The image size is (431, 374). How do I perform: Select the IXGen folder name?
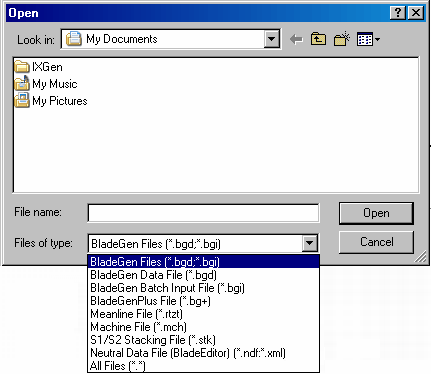tap(47, 67)
